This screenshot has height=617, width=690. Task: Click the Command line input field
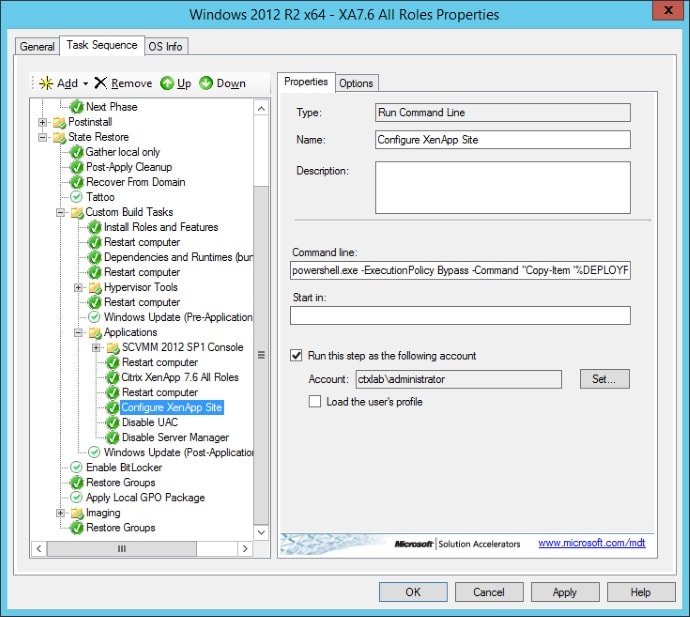pos(460,270)
